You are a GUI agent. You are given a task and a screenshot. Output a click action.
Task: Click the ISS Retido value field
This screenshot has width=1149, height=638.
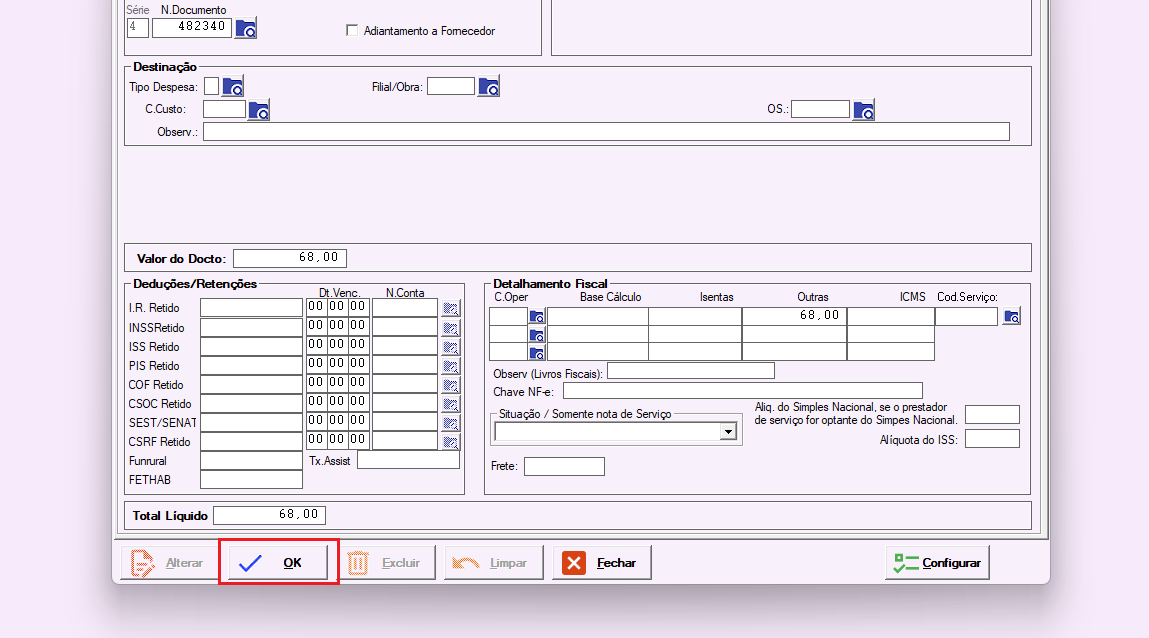pos(251,346)
